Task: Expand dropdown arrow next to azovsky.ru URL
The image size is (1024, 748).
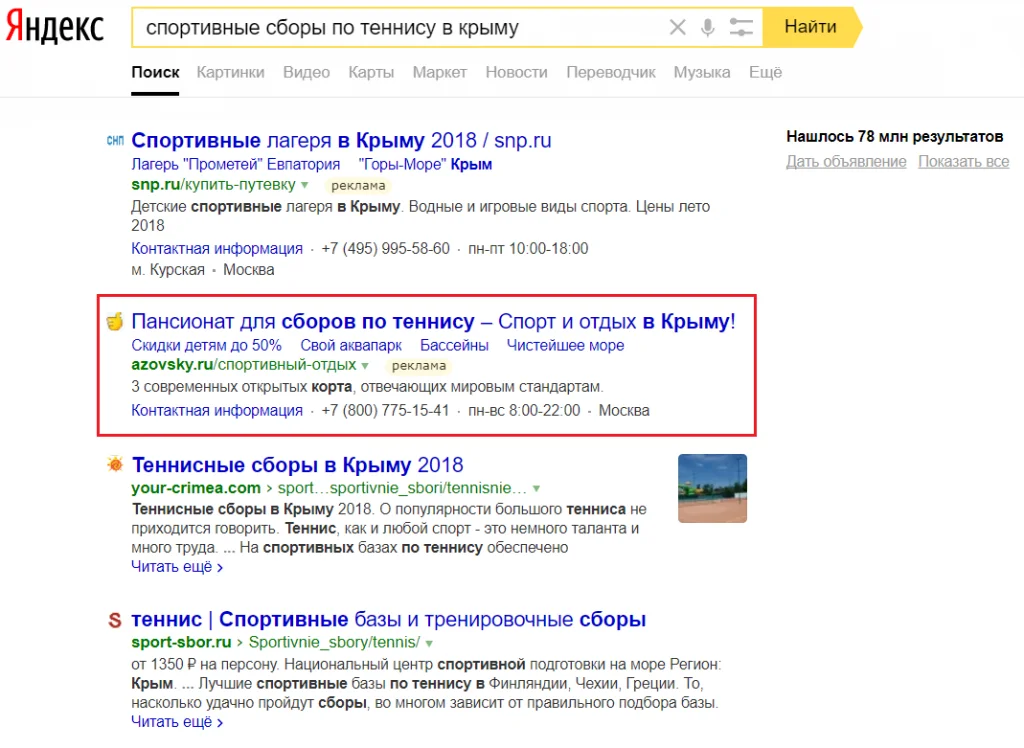Action: pos(365,366)
